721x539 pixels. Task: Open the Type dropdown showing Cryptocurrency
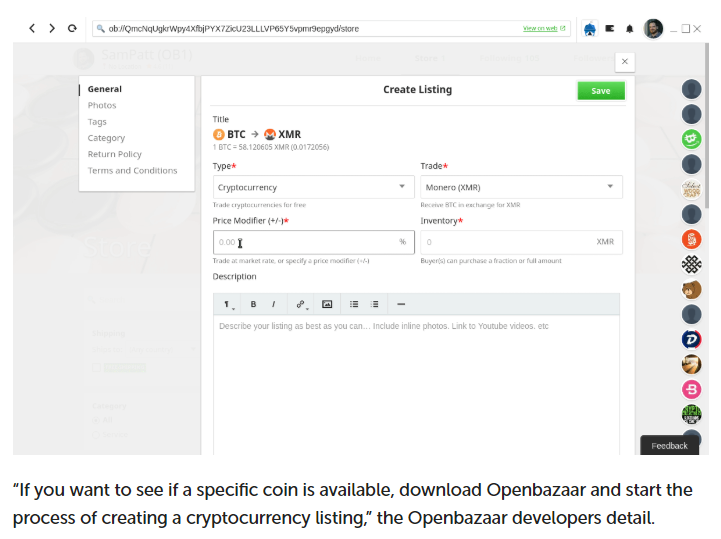click(x=314, y=187)
